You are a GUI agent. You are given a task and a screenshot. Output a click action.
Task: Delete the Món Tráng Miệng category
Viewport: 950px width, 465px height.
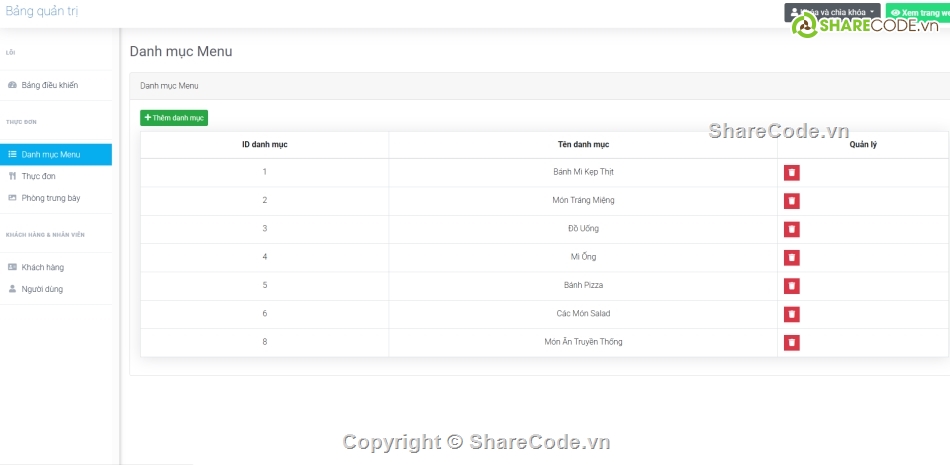coord(791,201)
